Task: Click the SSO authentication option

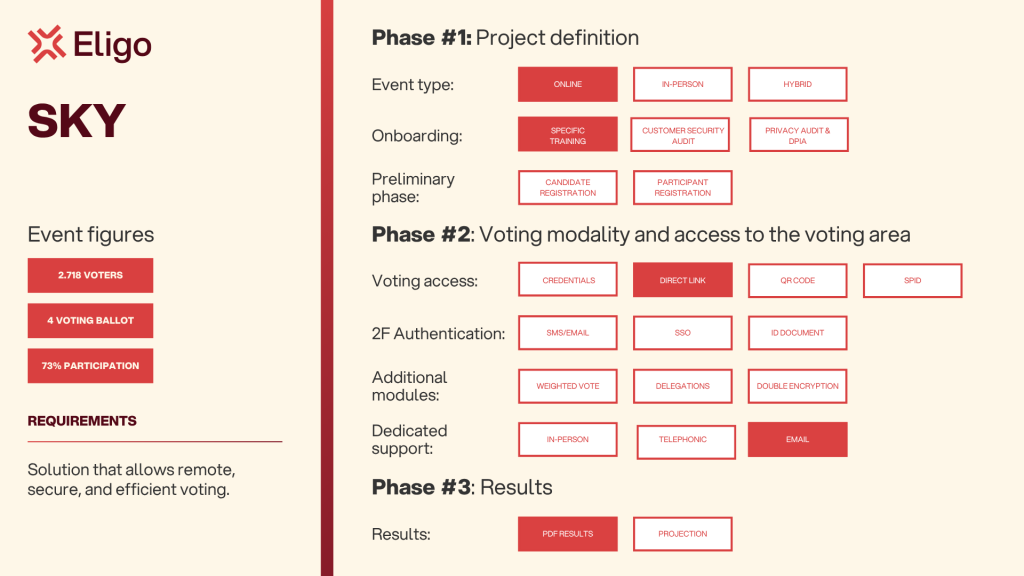Action: point(682,333)
